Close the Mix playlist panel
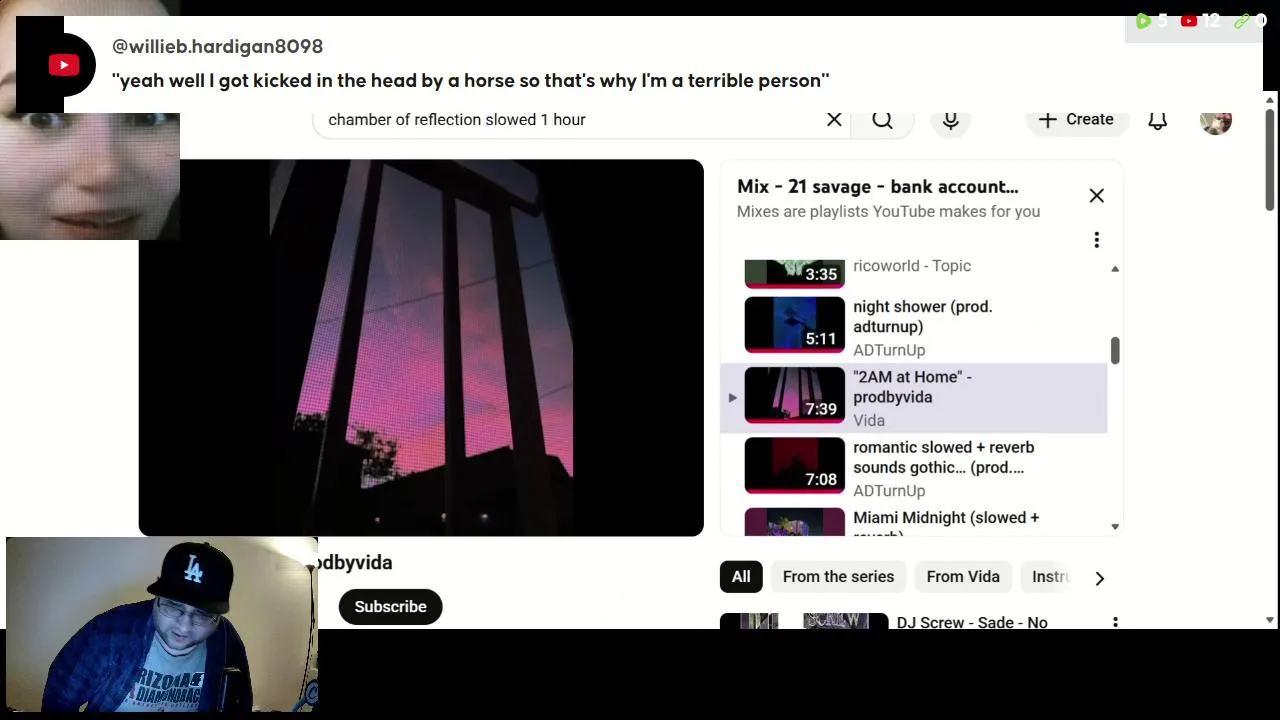Viewport: 1280px width, 720px height. pyautogui.click(x=1097, y=196)
